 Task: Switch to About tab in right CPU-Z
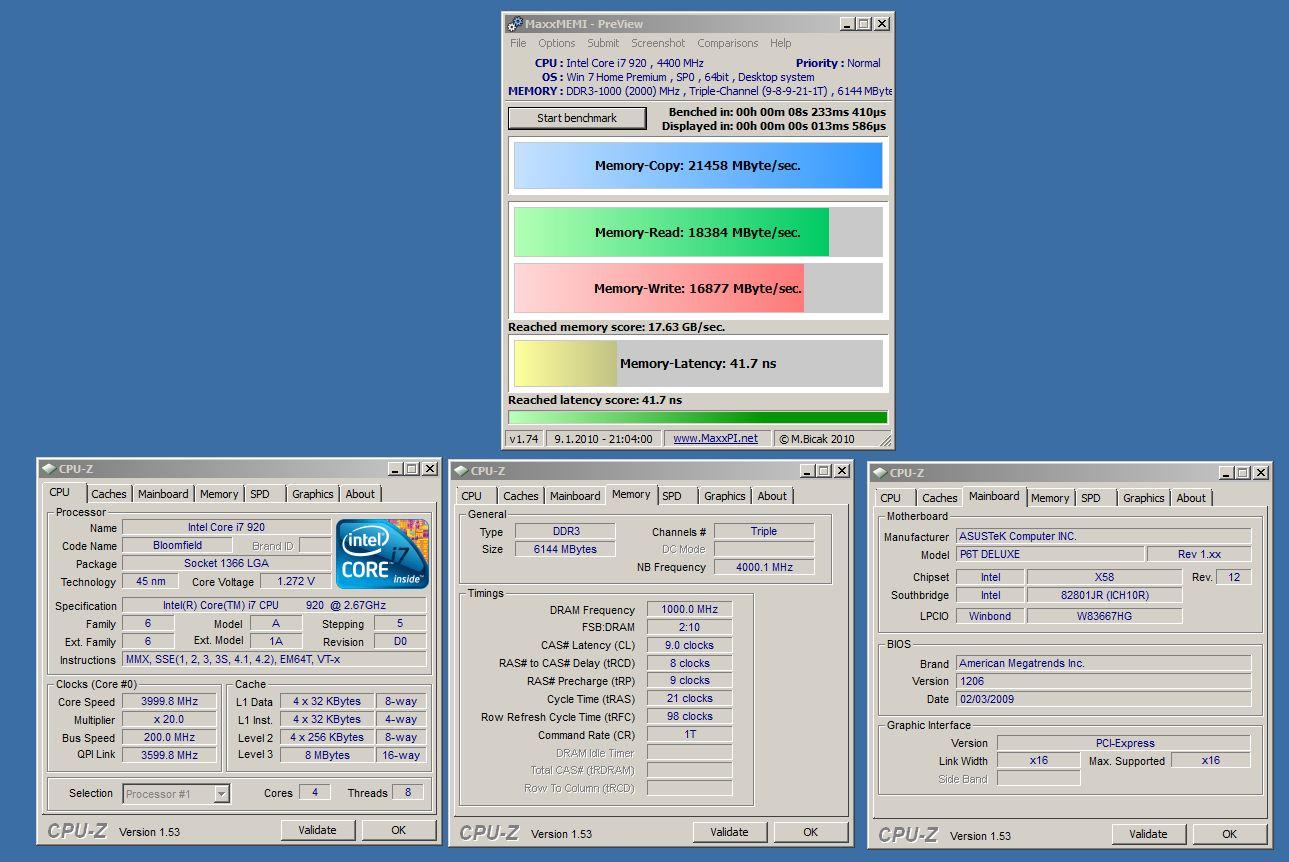point(1191,498)
